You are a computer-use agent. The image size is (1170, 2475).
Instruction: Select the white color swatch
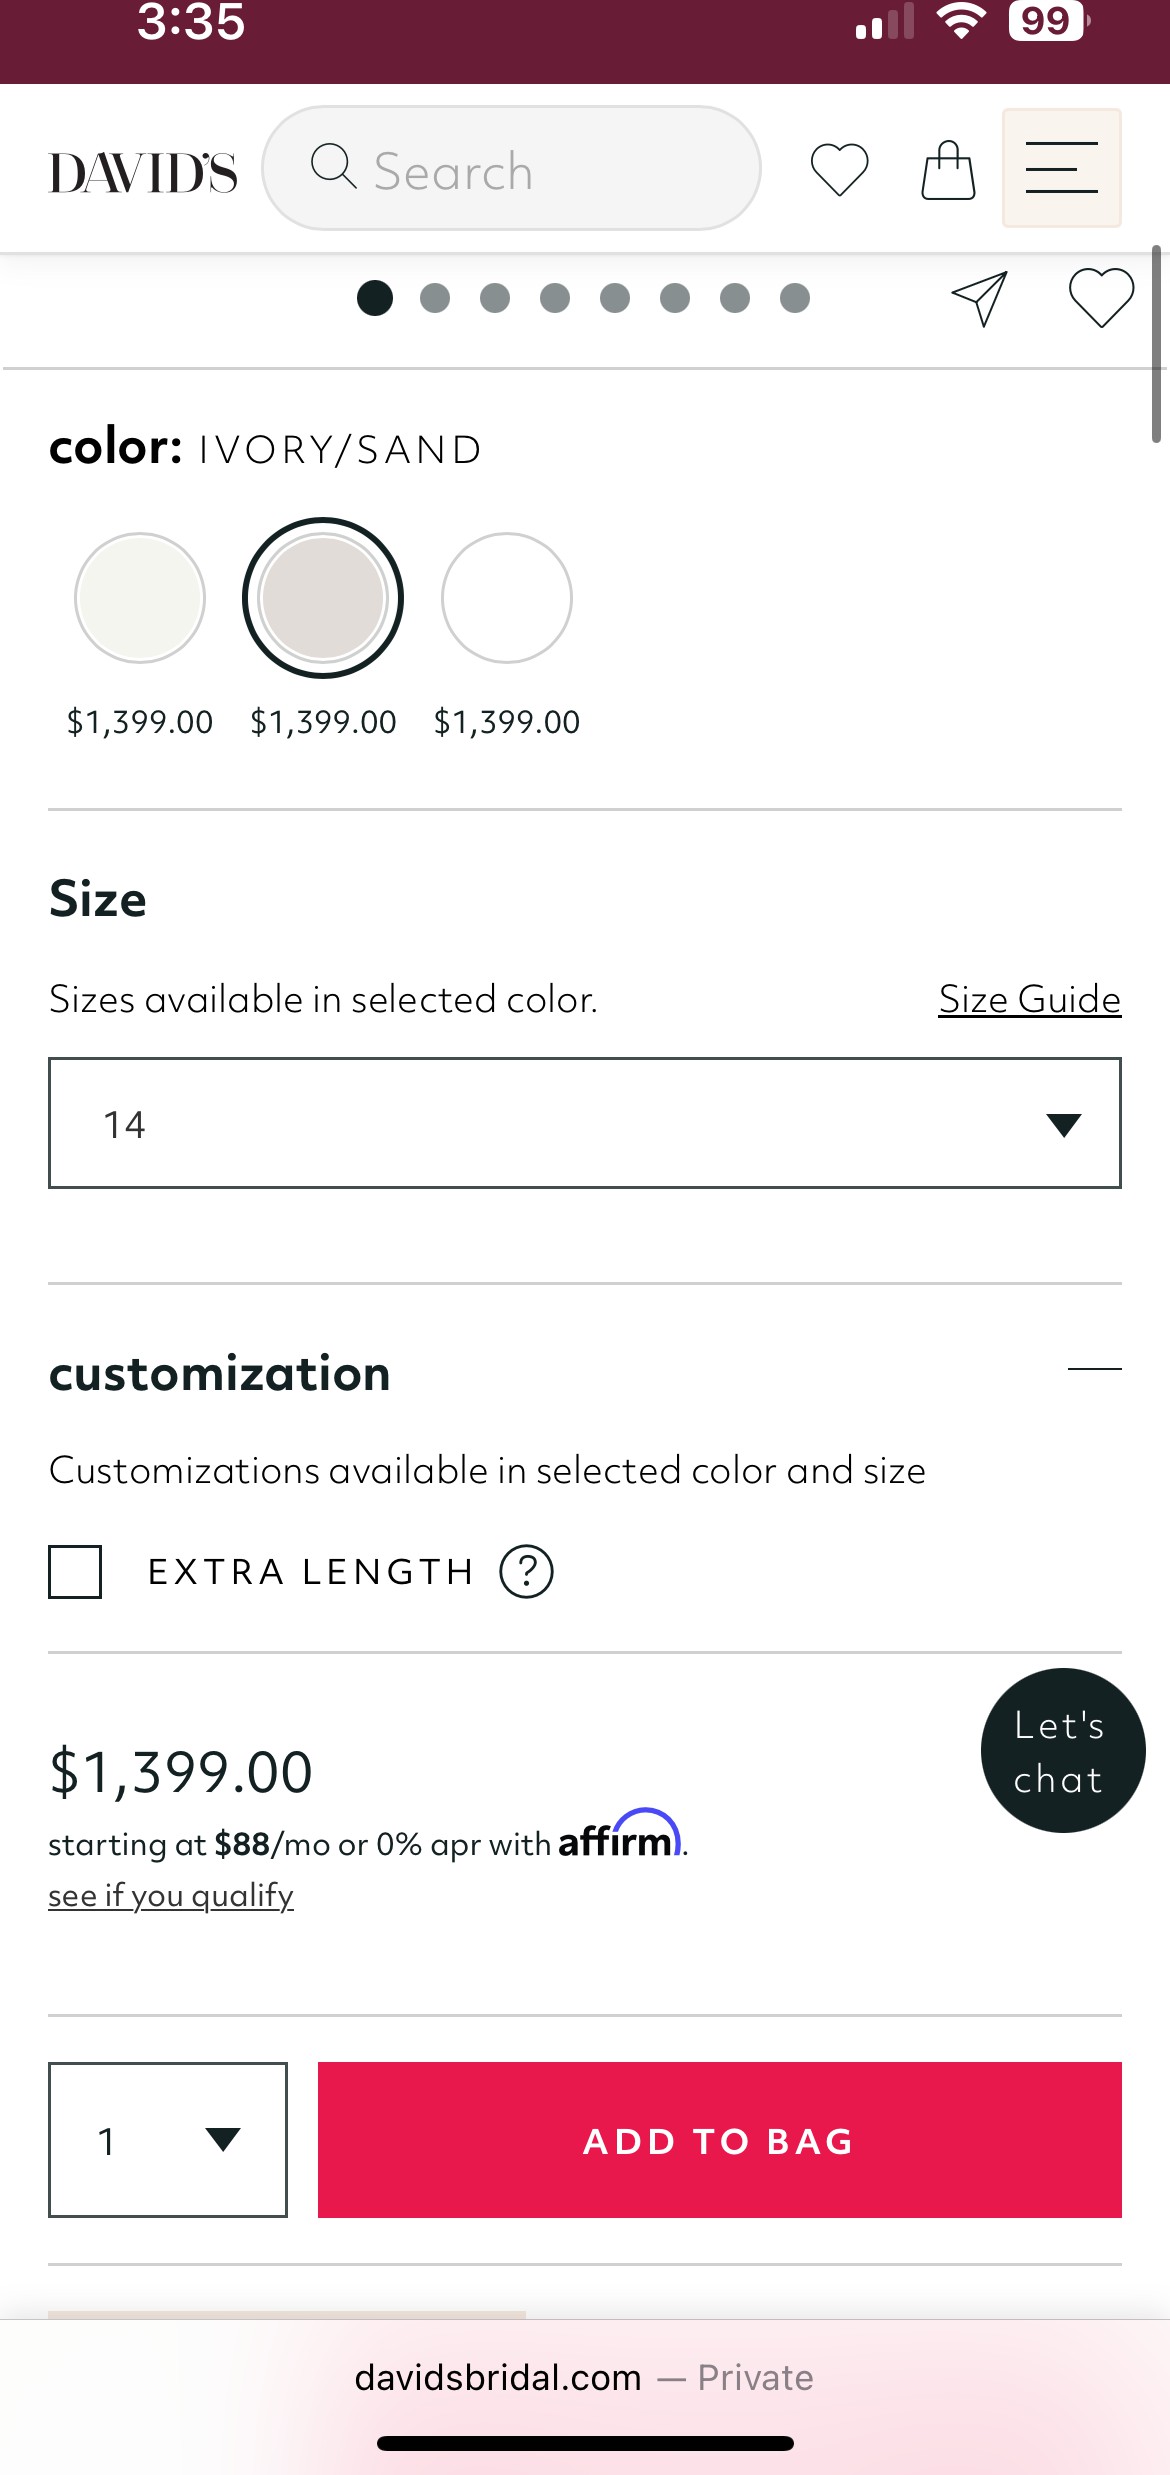coord(507,598)
